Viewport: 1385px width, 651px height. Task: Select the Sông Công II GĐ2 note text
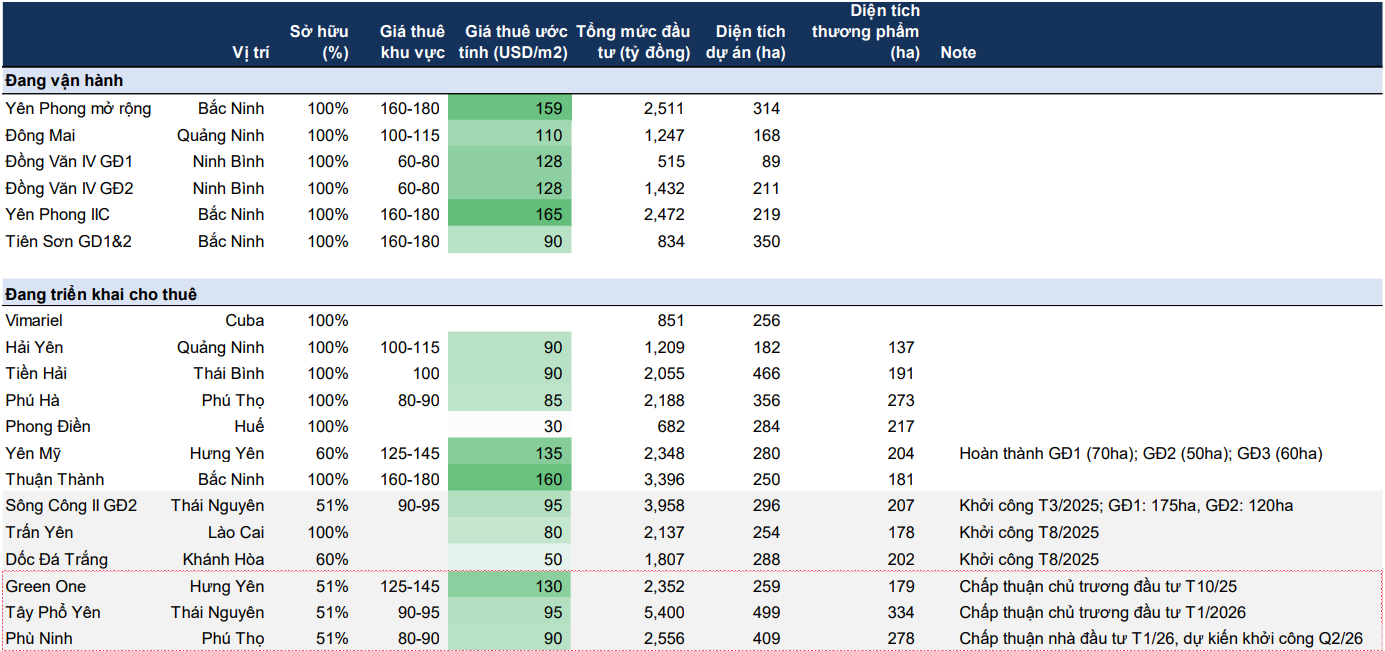pyautogui.click(x=1125, y=507)
